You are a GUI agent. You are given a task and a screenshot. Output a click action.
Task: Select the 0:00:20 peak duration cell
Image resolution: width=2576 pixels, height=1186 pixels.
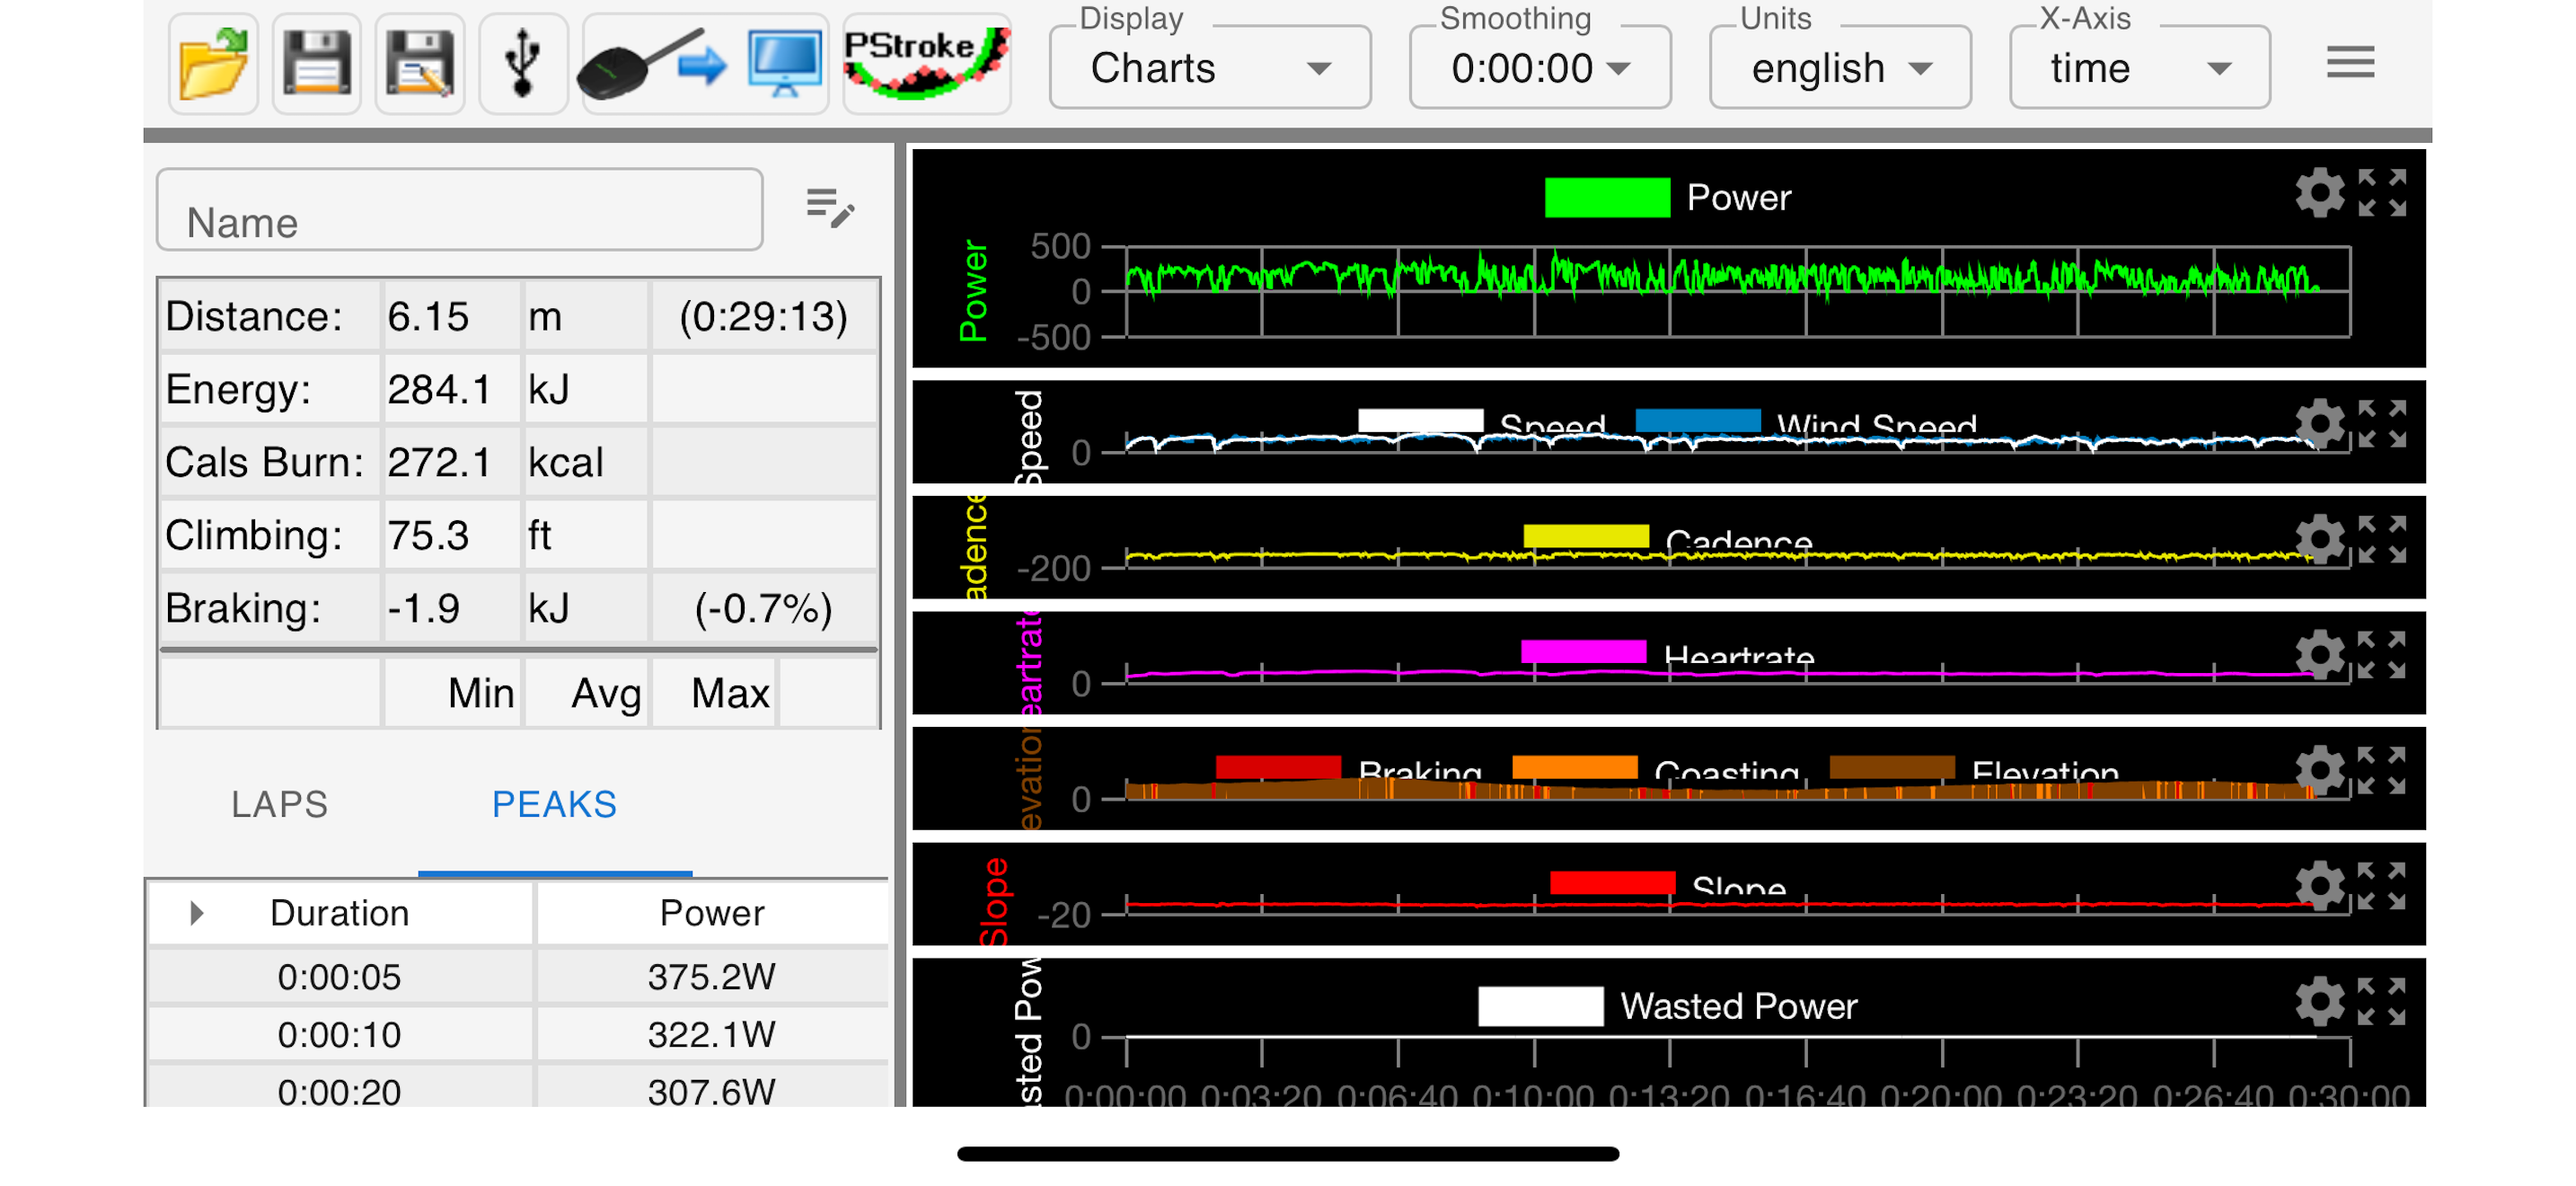(x=340, y=1092)
